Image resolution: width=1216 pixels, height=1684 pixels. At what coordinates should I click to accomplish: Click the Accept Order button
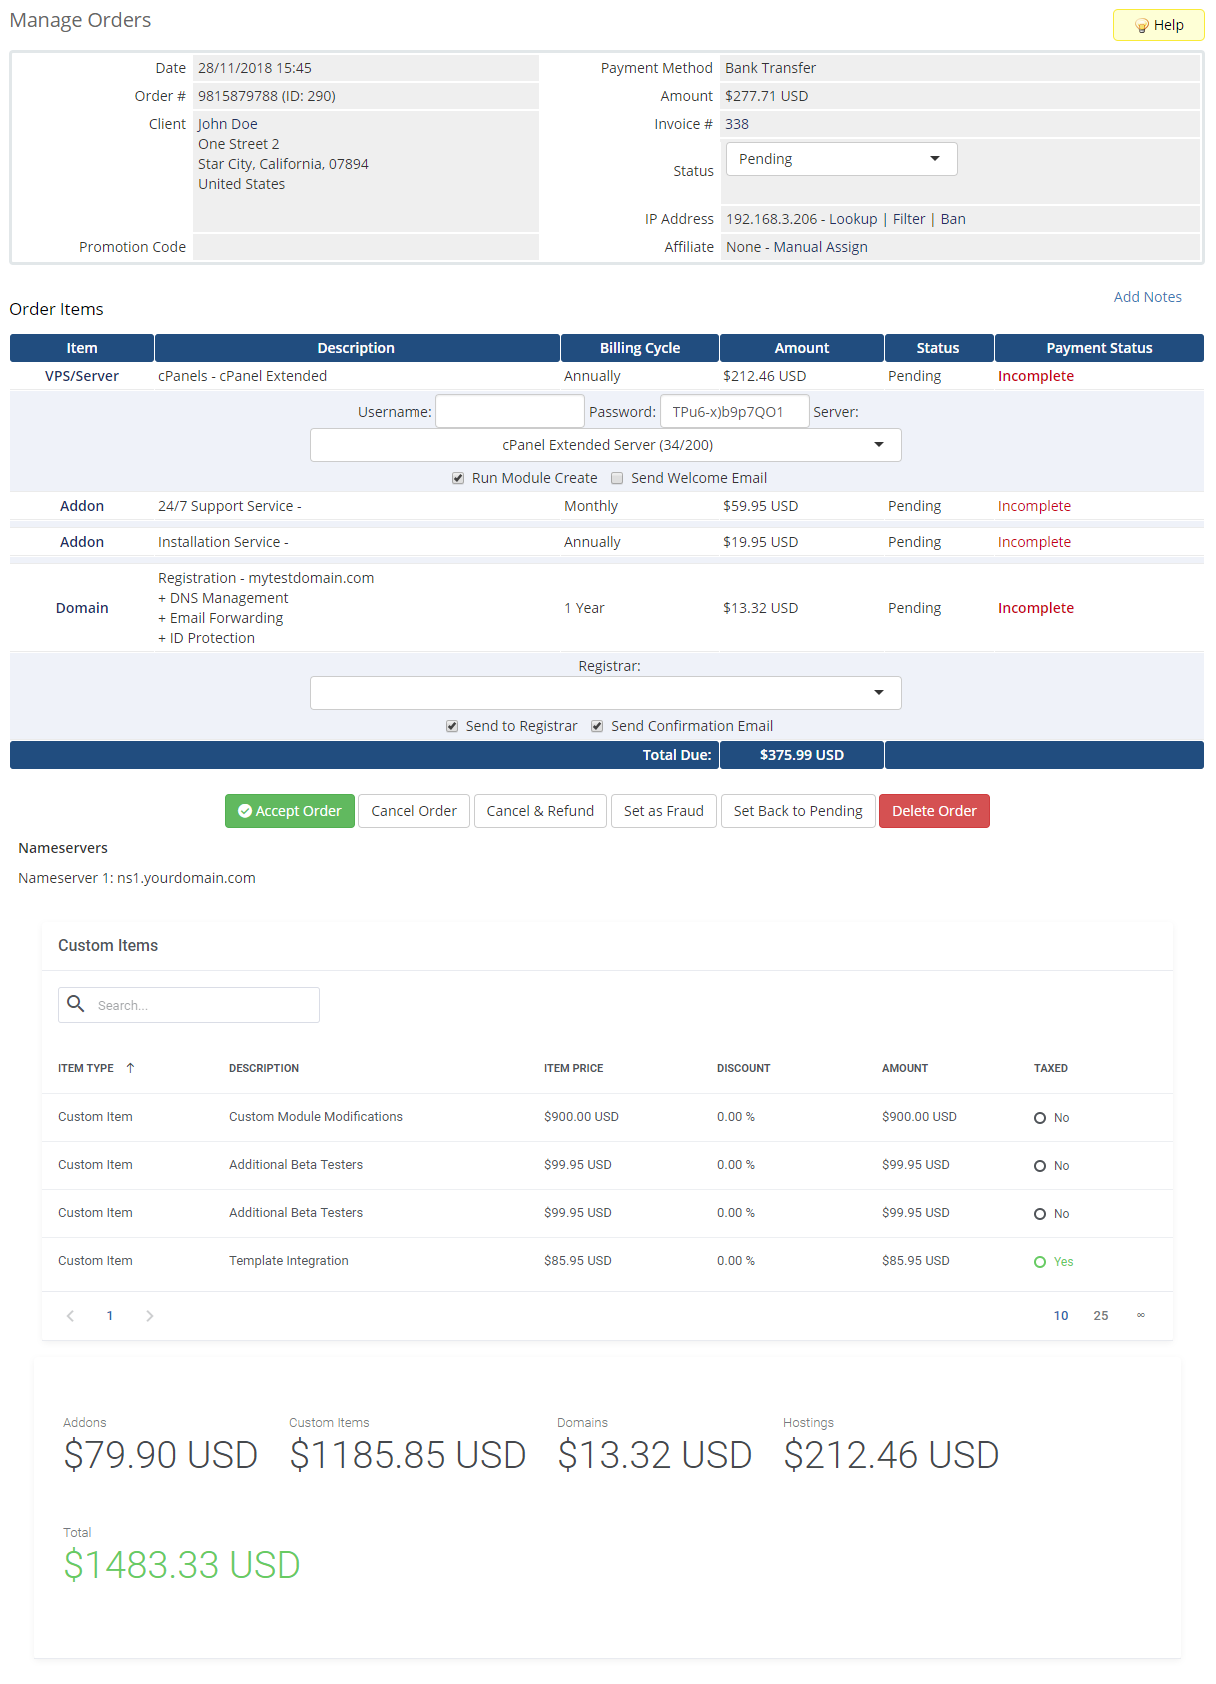[x=290, y=811]
